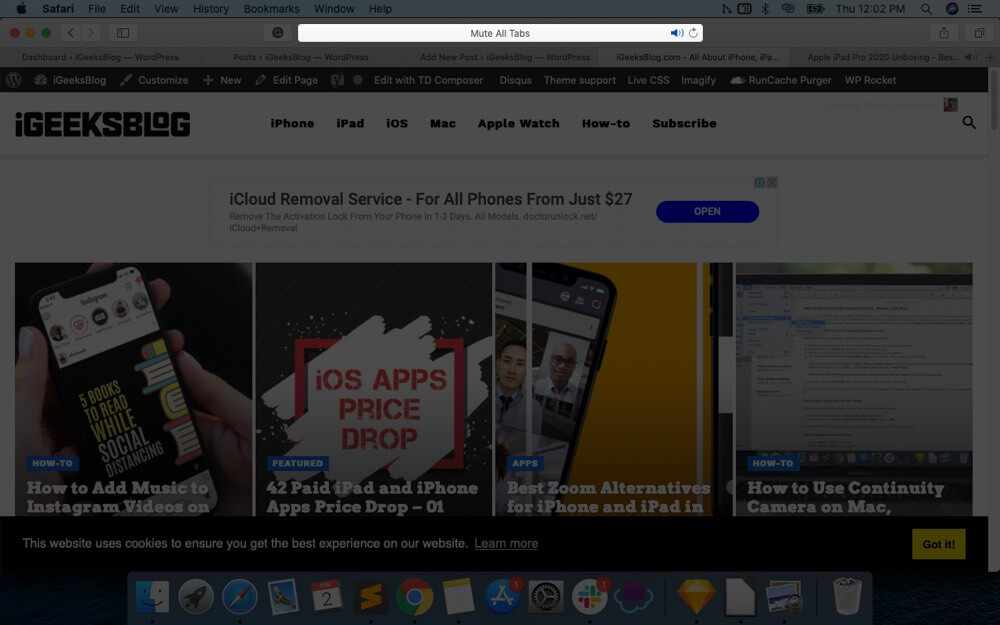Go forward with the Safari forward arrow
This screenshot has height=625, width=1000.
(91, 33)
